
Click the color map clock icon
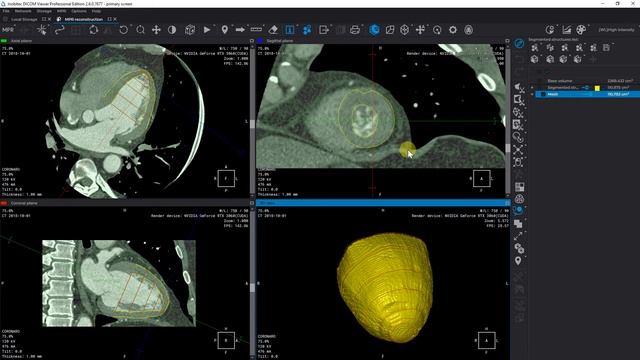tap(550, 30)
